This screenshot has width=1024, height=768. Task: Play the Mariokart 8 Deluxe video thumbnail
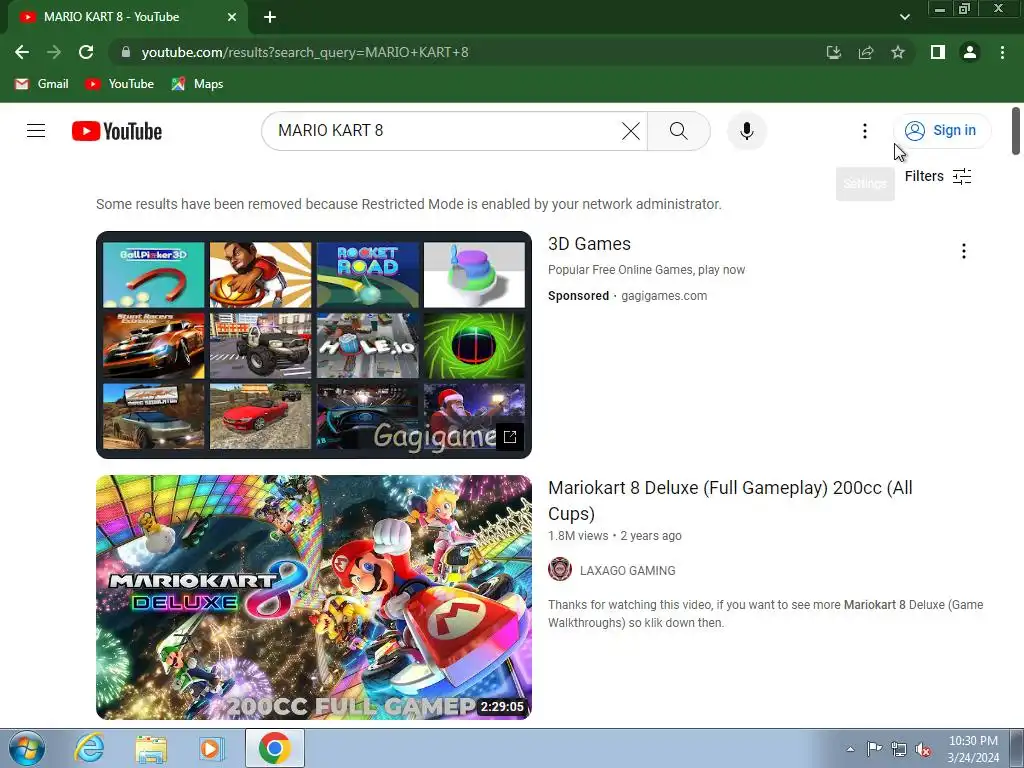coord(313,598)
